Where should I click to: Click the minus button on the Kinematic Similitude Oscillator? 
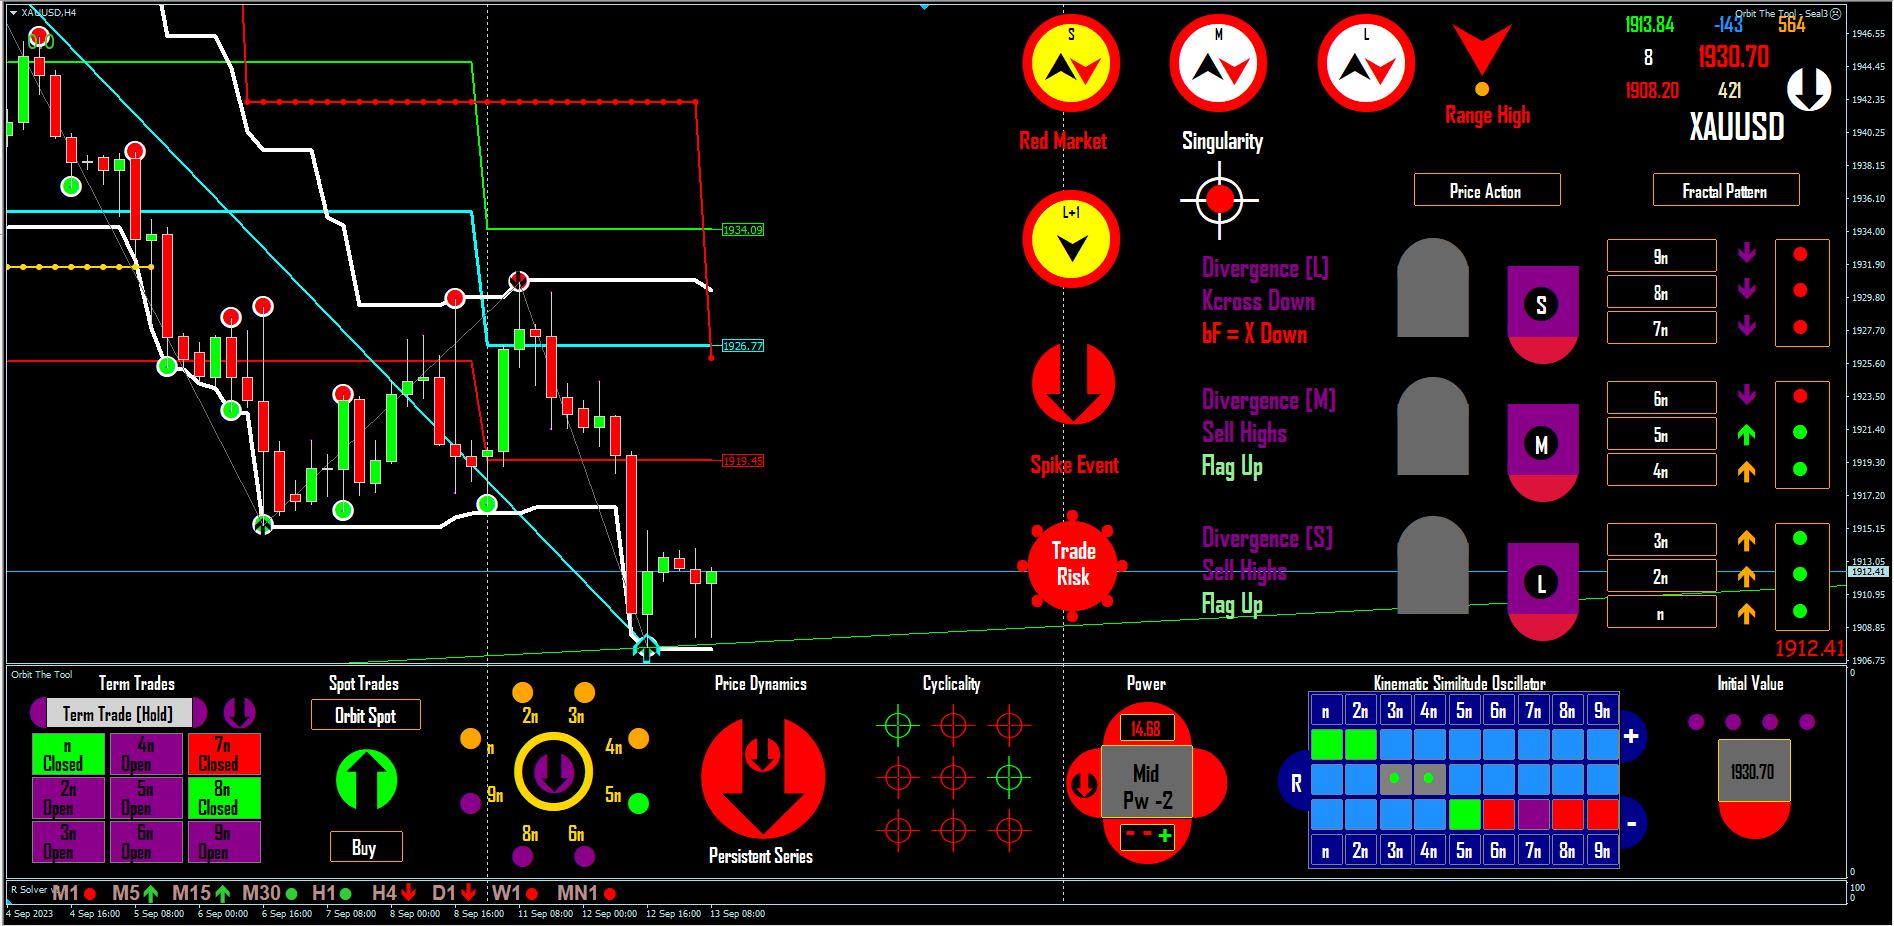1631,824
